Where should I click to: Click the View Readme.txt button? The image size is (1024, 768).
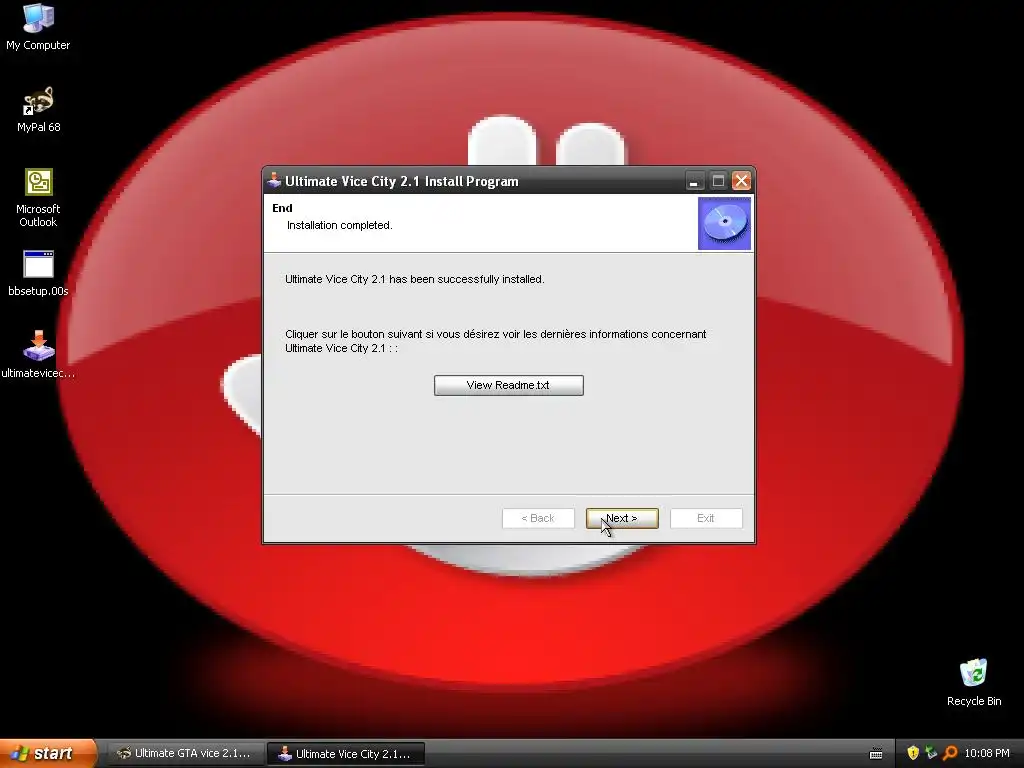509,385
